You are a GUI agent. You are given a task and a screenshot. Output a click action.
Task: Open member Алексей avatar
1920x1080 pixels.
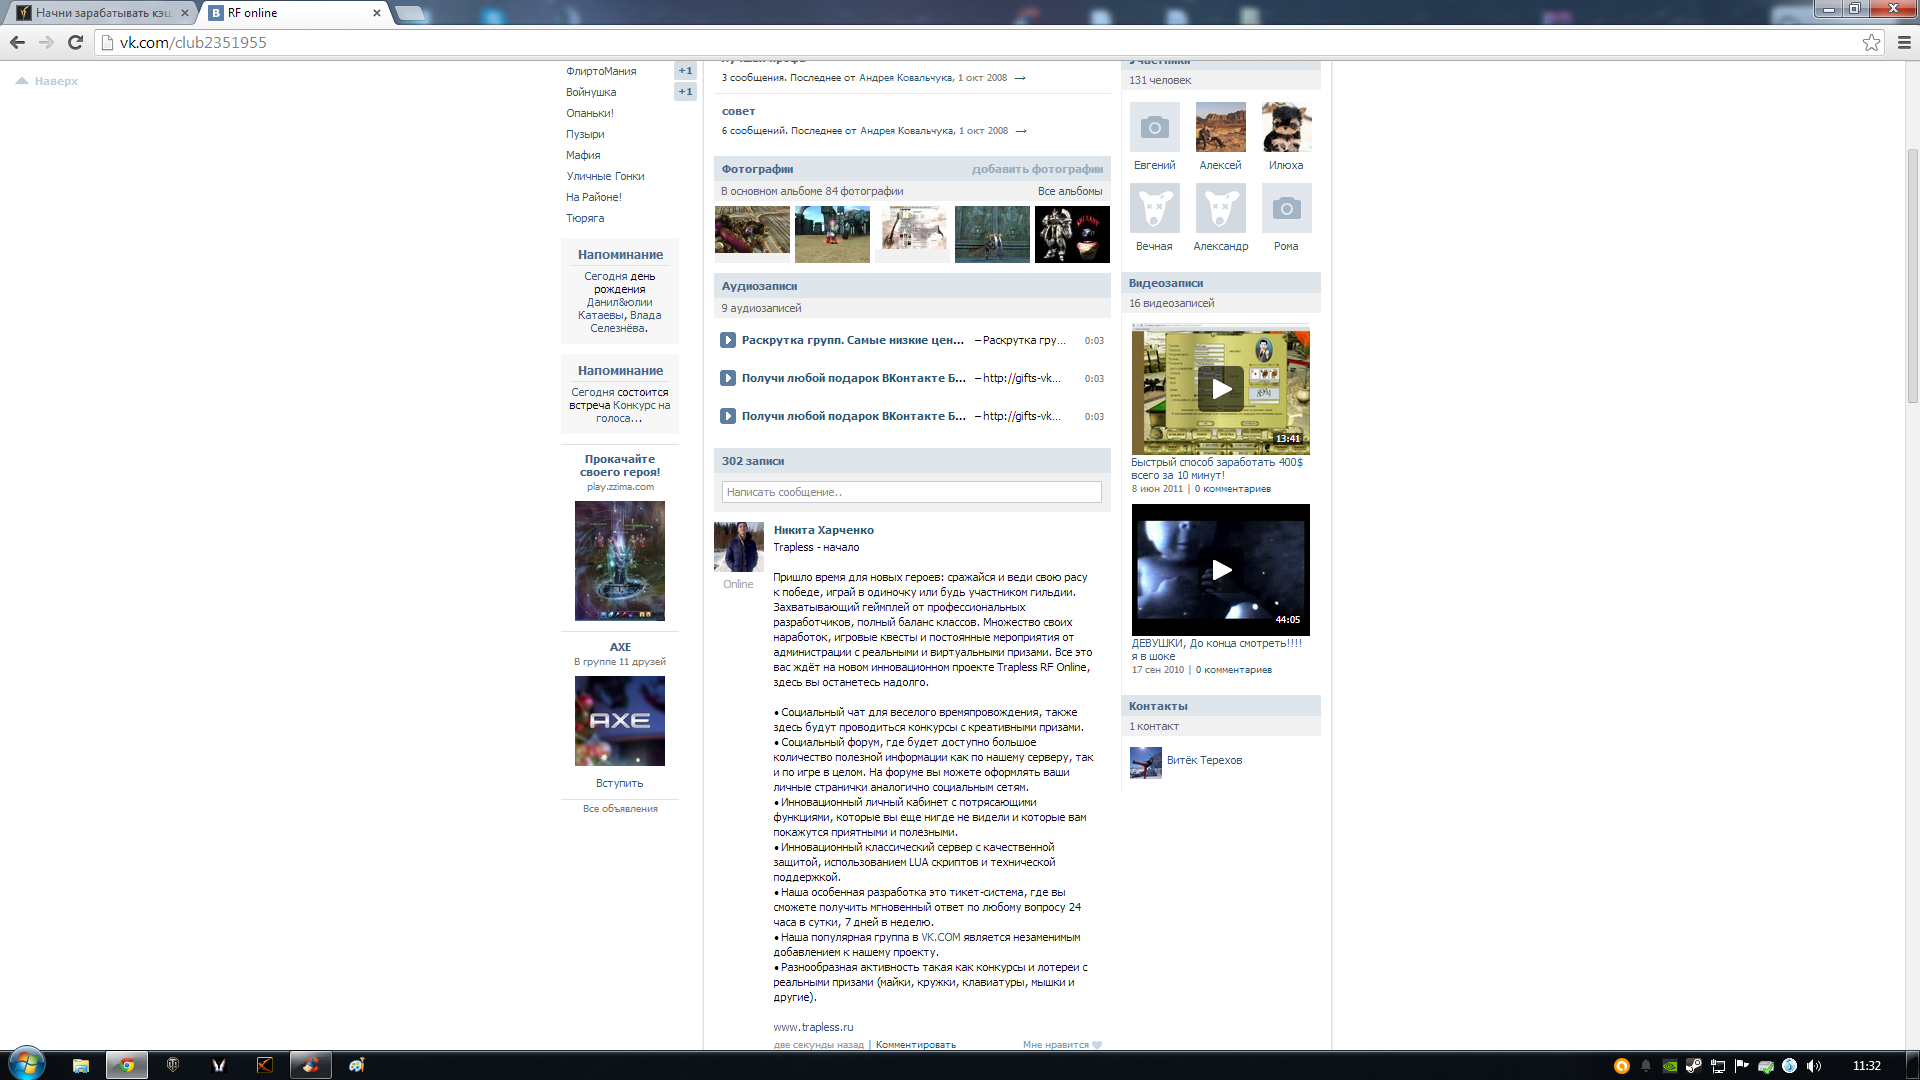click(x=1220, y=127)
